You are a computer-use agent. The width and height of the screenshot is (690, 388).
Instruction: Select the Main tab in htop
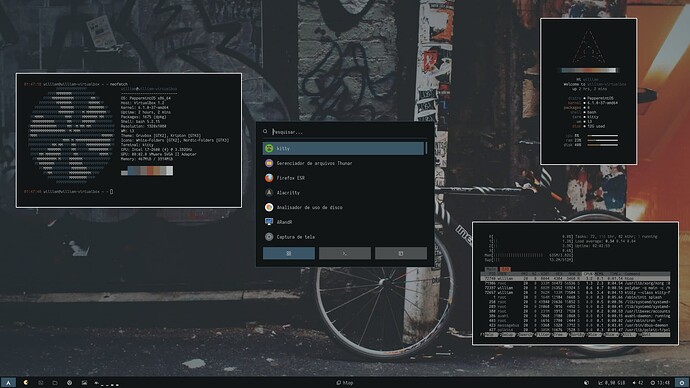point(492,269)
